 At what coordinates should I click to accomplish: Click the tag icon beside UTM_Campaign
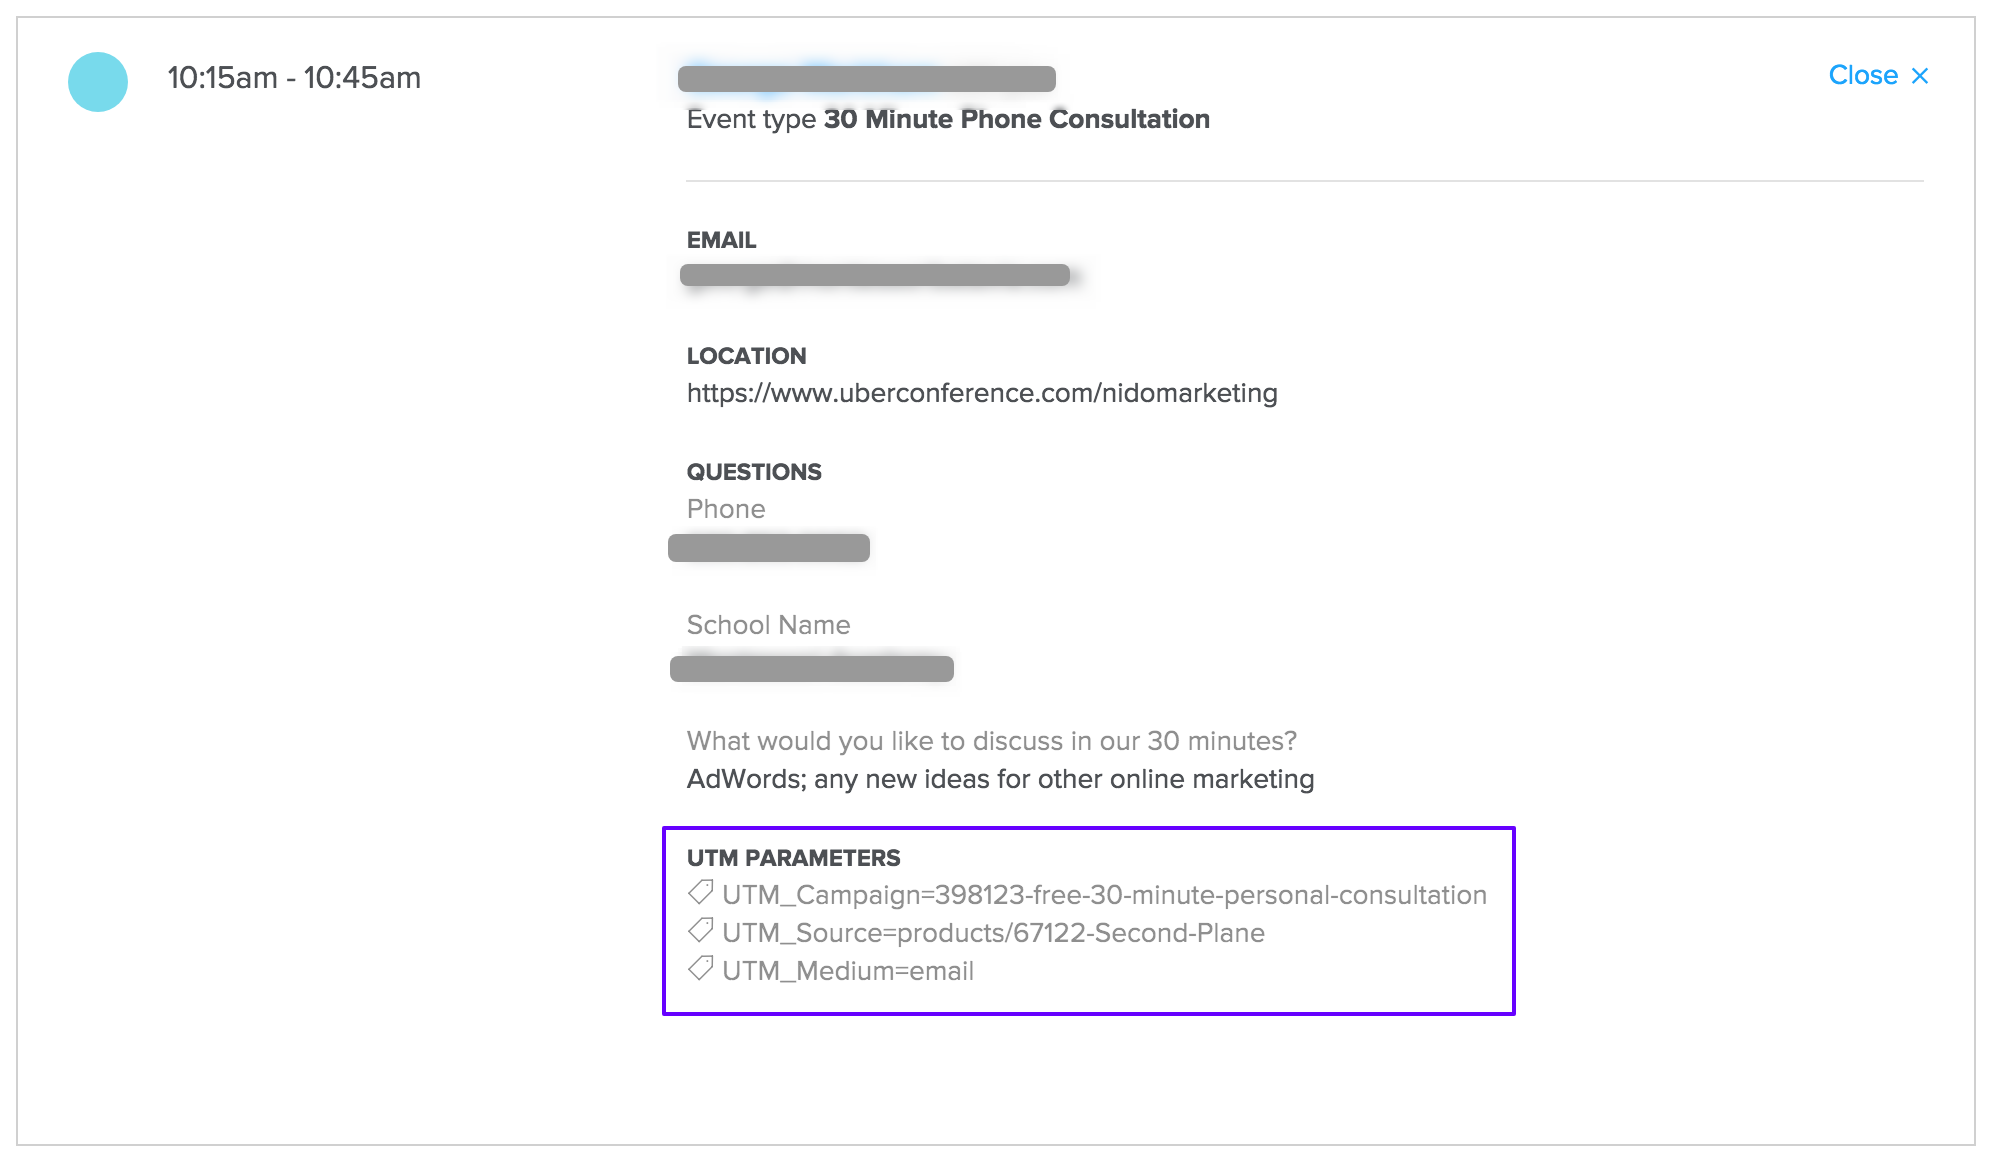click(701, 892)
